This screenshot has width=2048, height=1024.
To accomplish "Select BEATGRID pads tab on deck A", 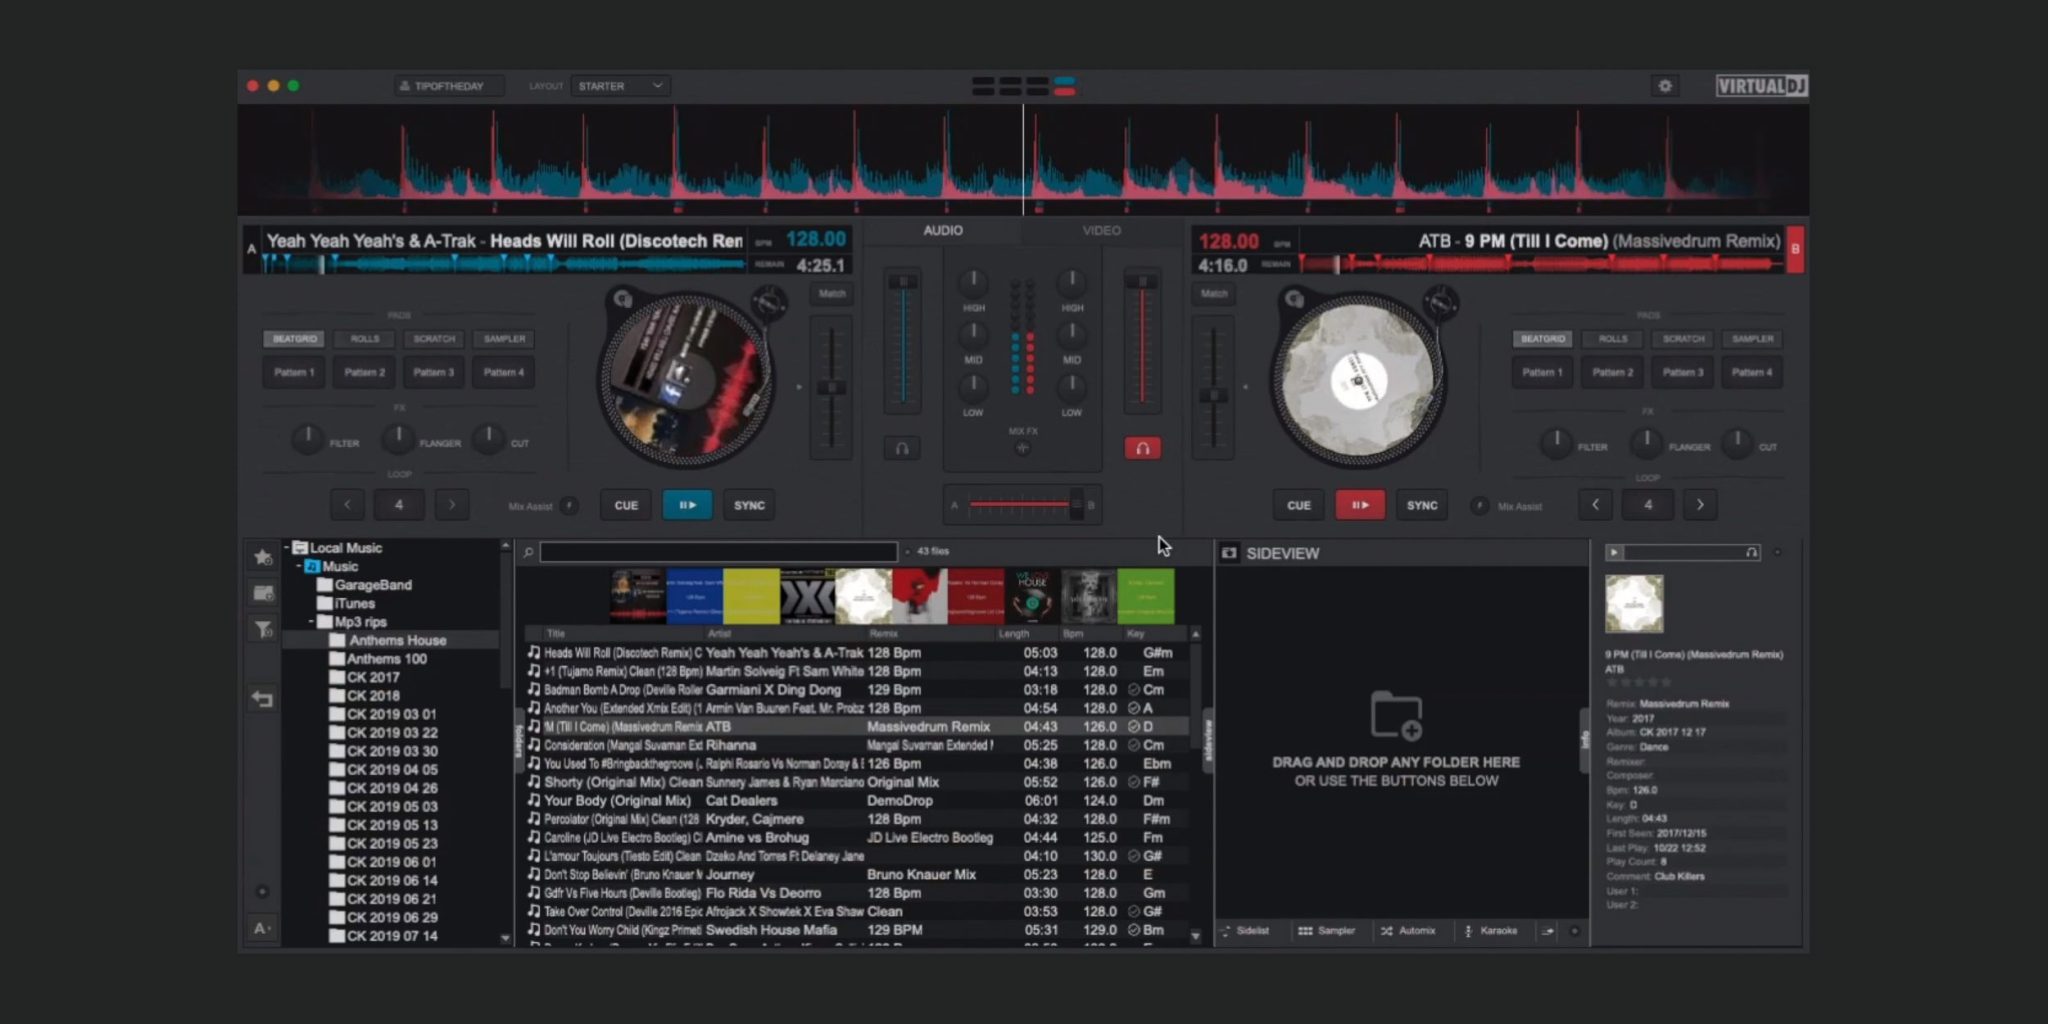I will click(x=295, y=339).
